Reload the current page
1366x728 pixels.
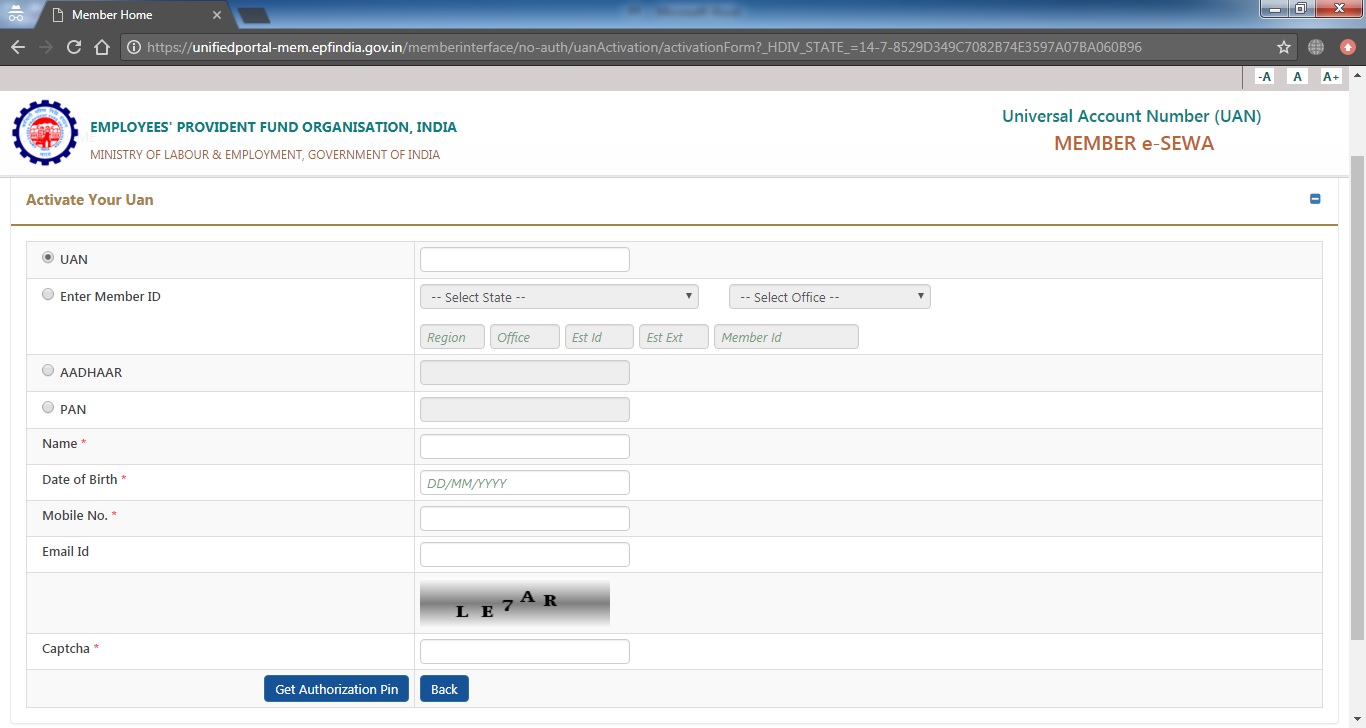tap(76, 46)
